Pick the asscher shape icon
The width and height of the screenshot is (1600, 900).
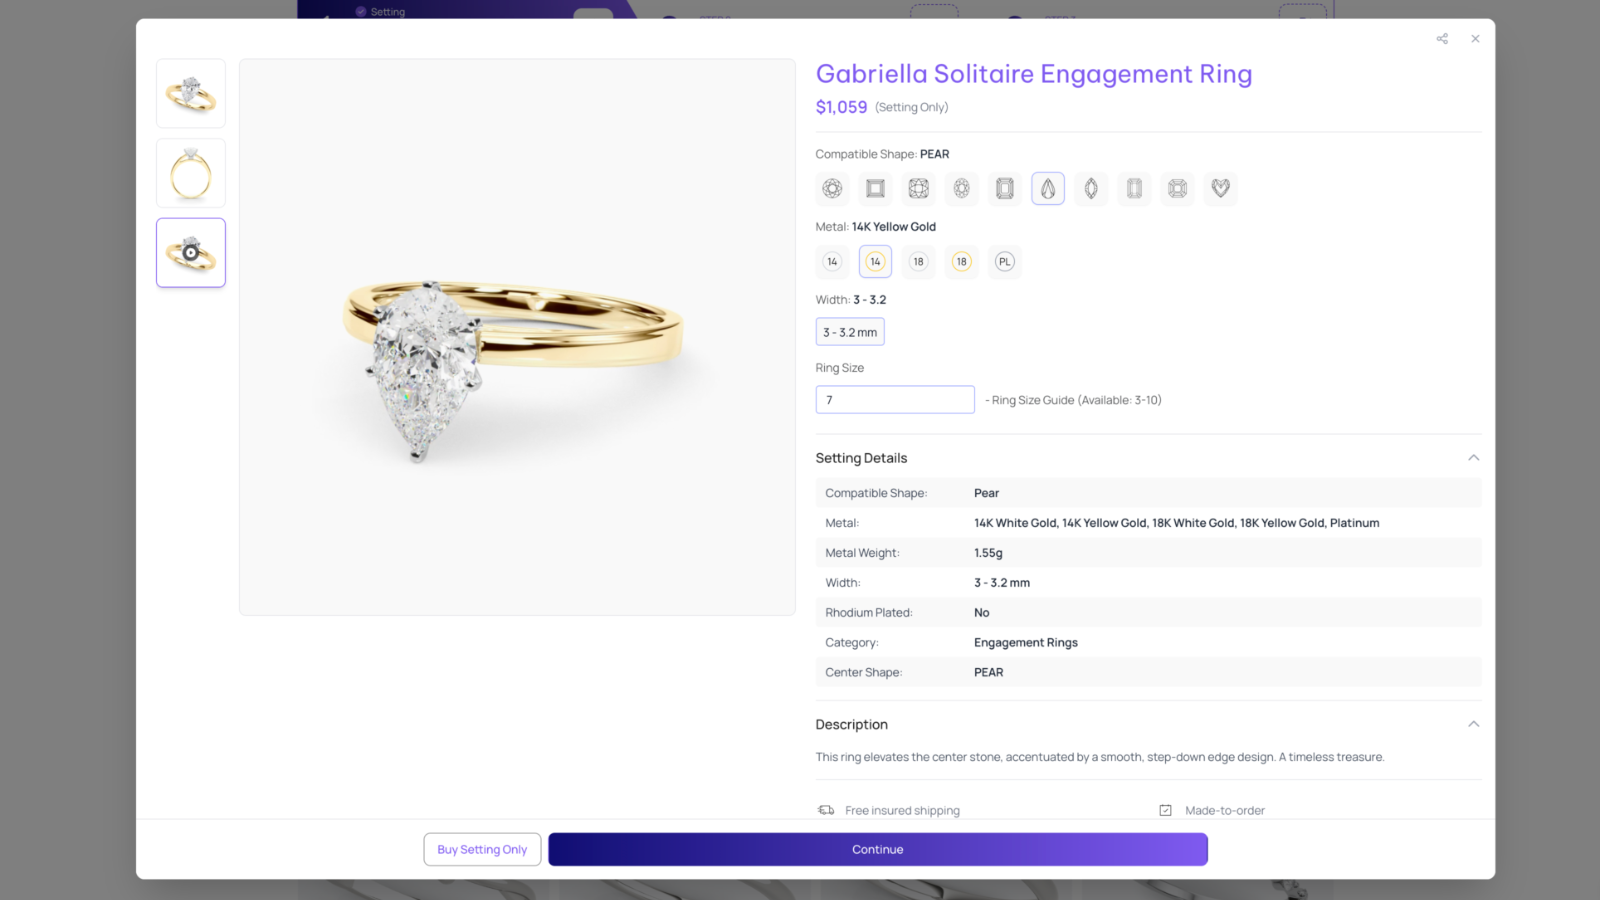click(1177, 188)
